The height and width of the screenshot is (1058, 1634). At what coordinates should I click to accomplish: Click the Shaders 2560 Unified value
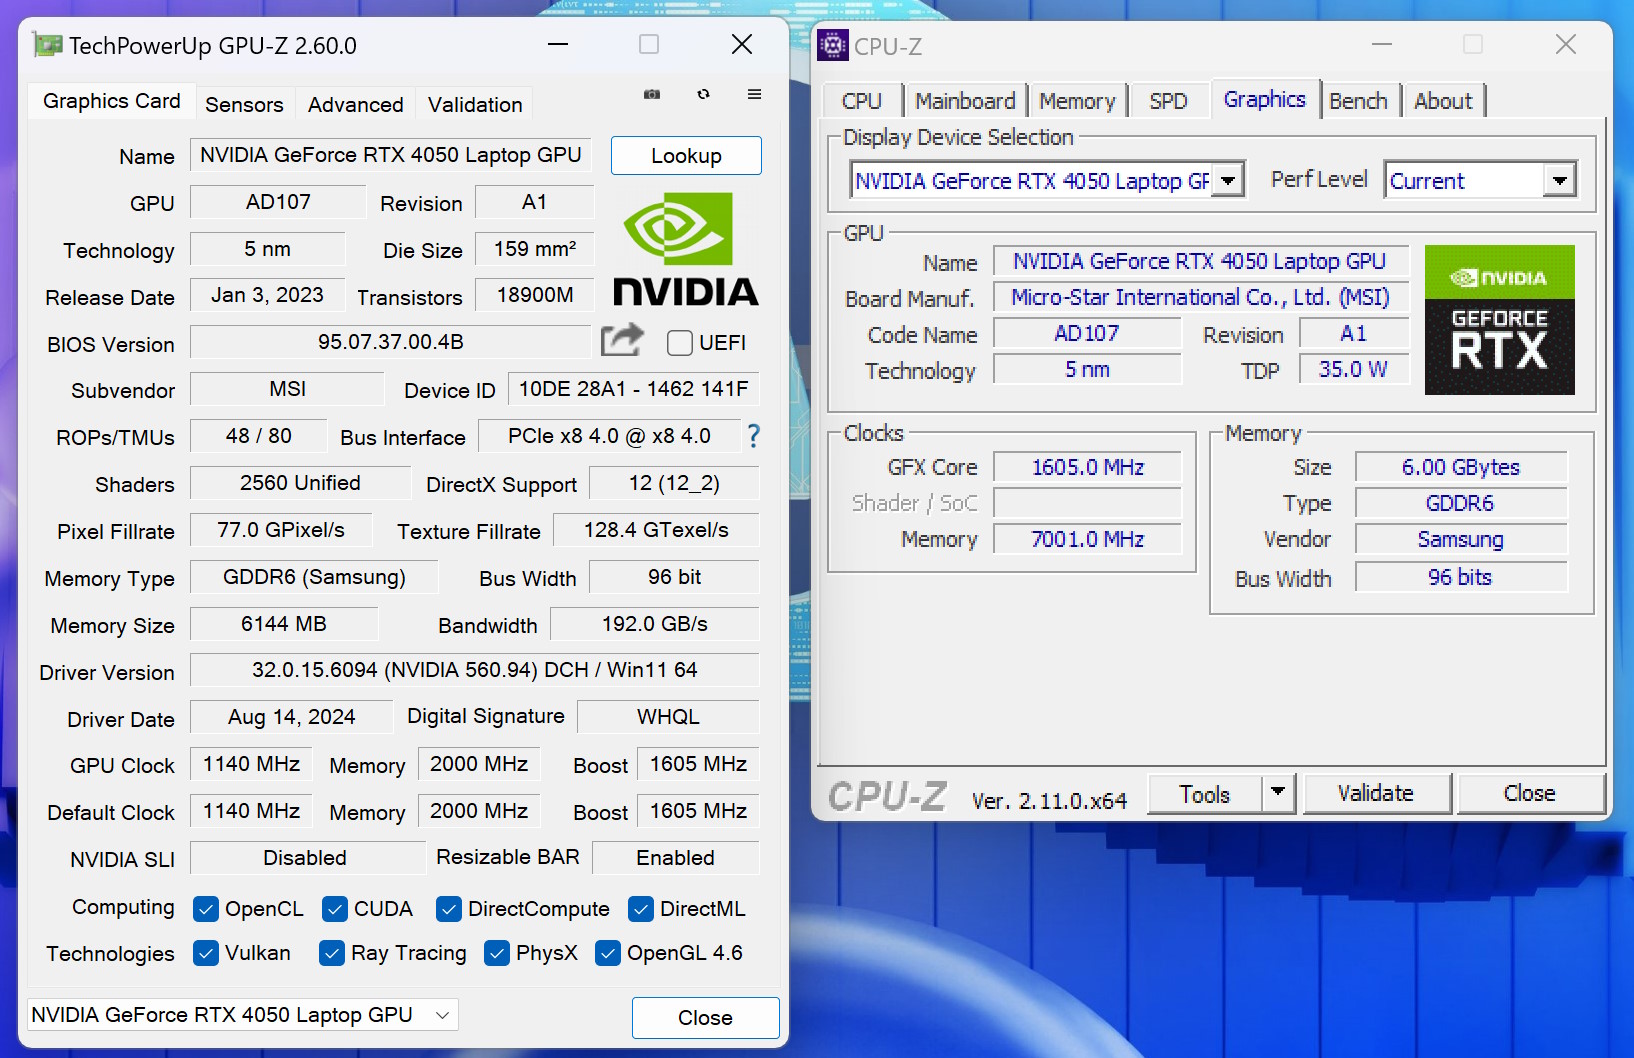(x=300, y=483)
